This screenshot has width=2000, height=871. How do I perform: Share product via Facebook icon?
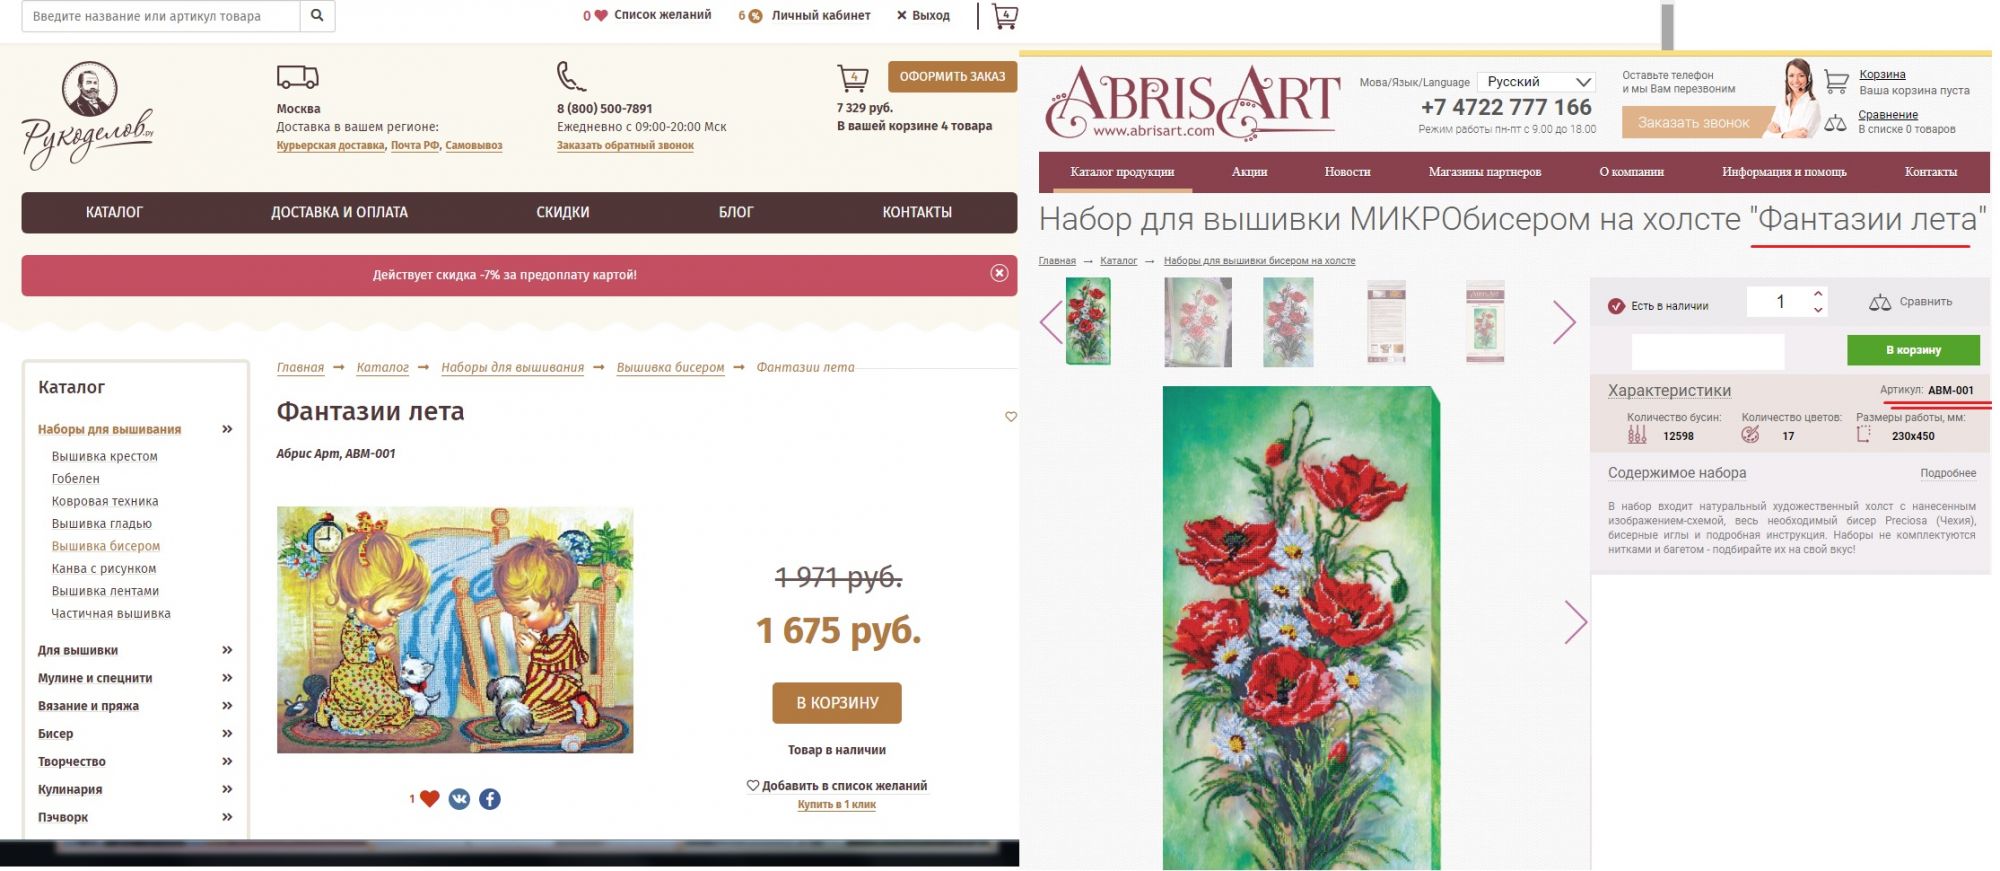[x=490, y=799]
